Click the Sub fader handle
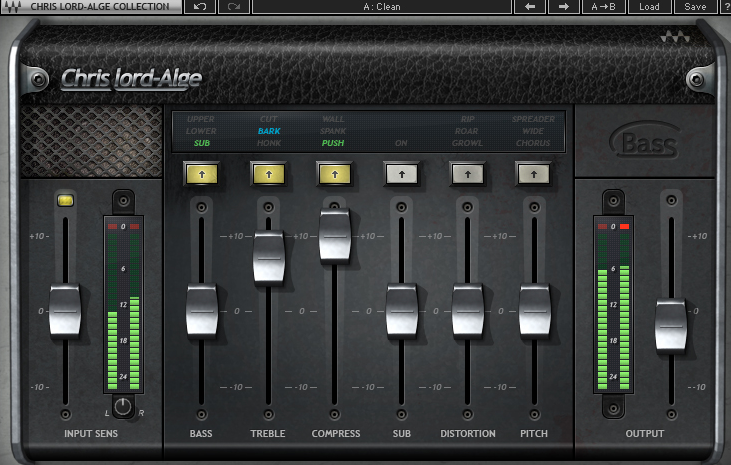Image resolution: width=731 pixels, height=465 pixels. click(401, 310)
